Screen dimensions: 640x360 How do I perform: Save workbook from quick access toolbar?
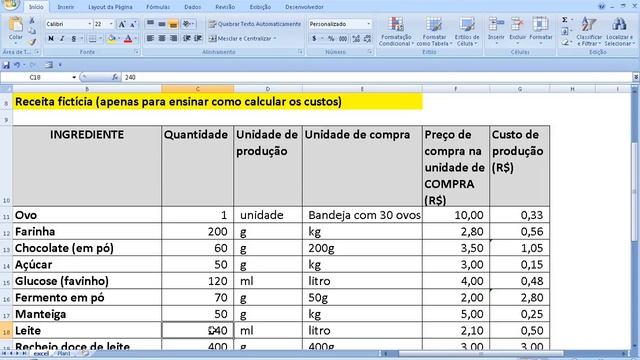[x=6, y=65]
